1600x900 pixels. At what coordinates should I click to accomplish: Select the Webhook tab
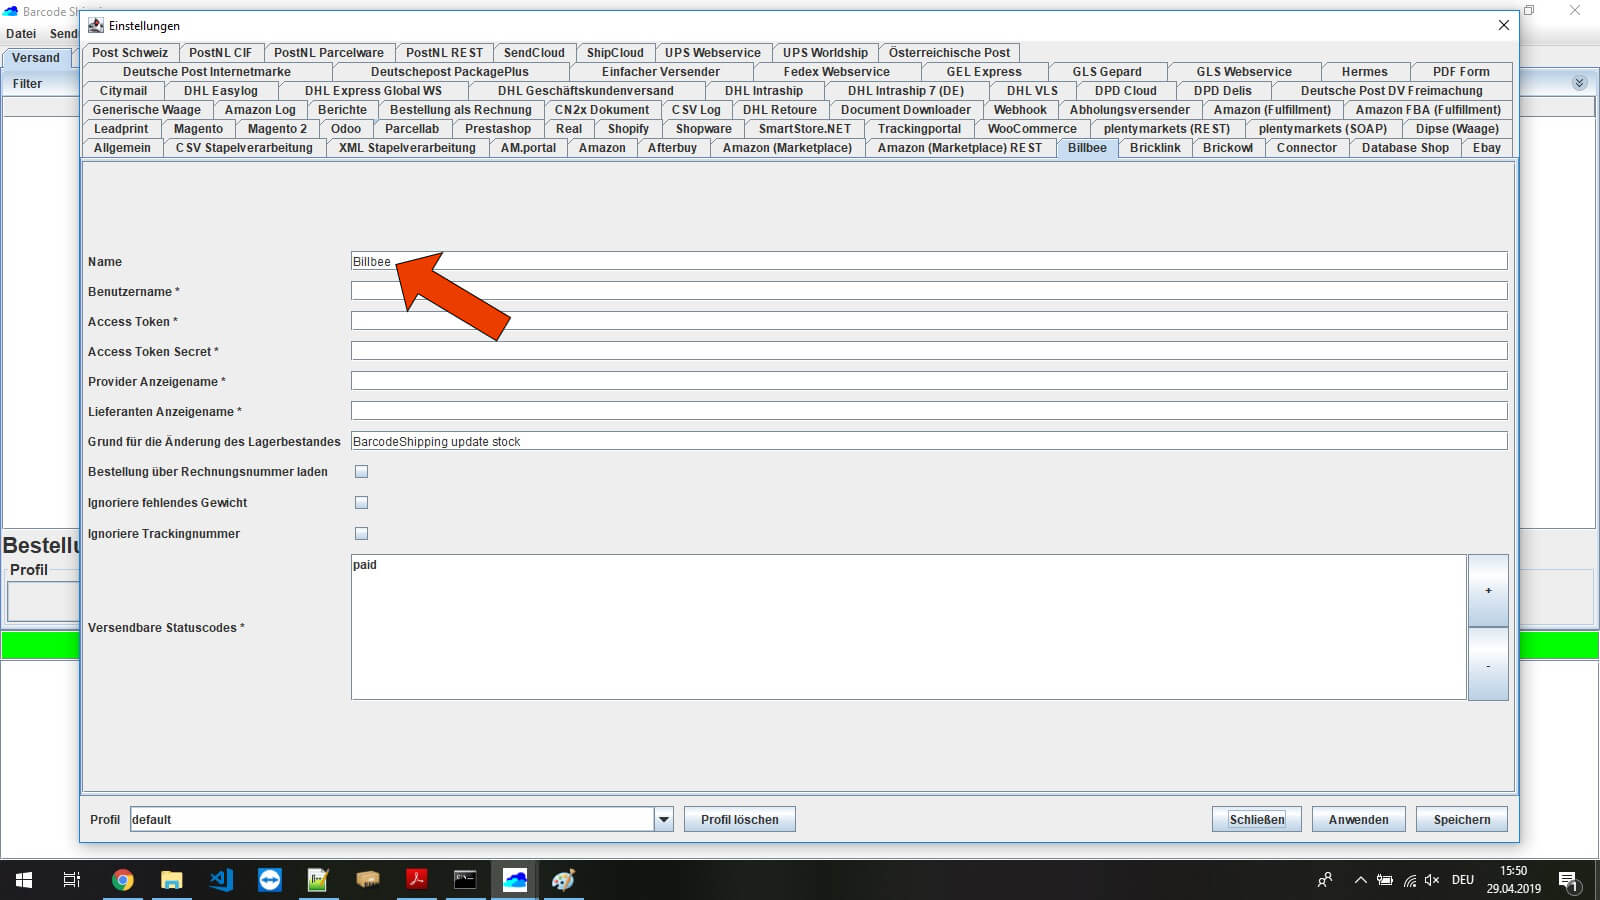1020,109
